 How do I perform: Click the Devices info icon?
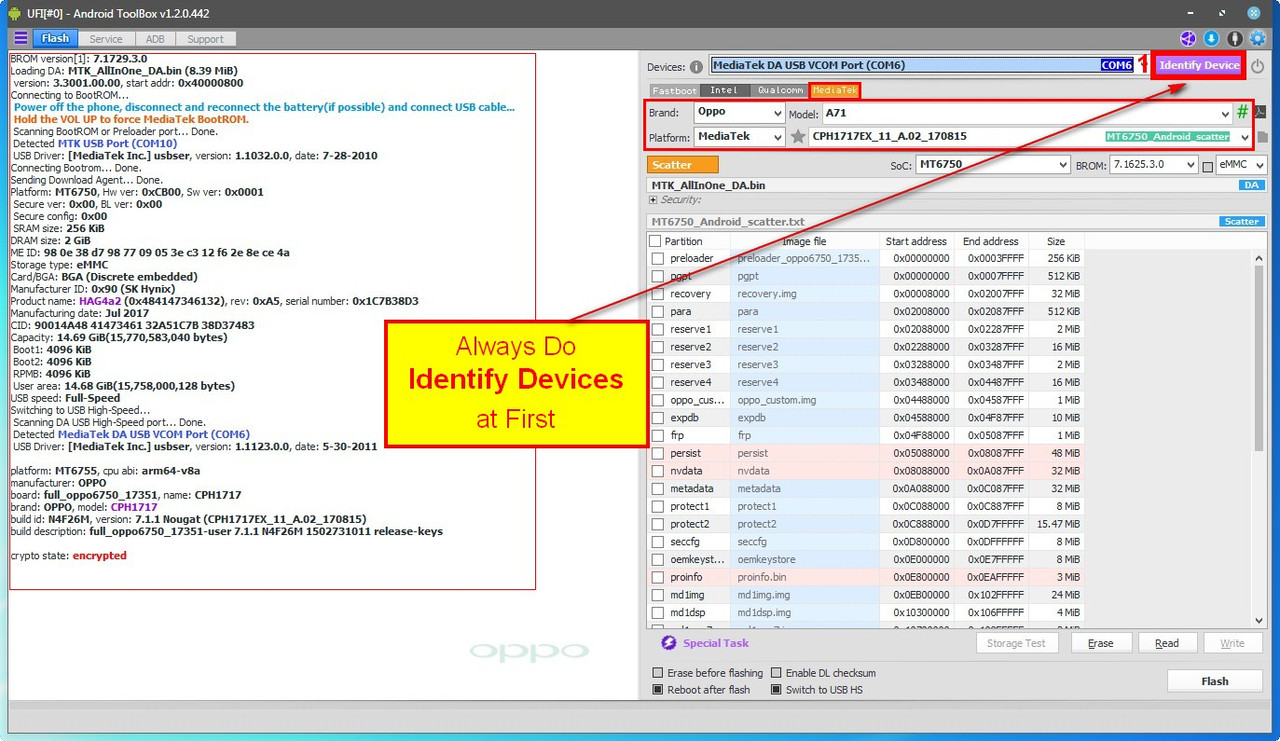pyautogui.click(x=696, y=67)
